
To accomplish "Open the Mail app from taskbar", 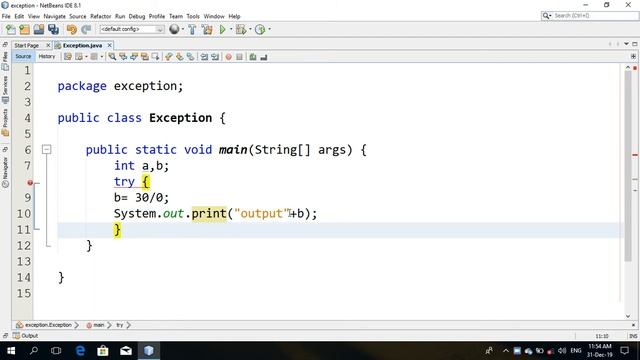I will click(126, 351).
